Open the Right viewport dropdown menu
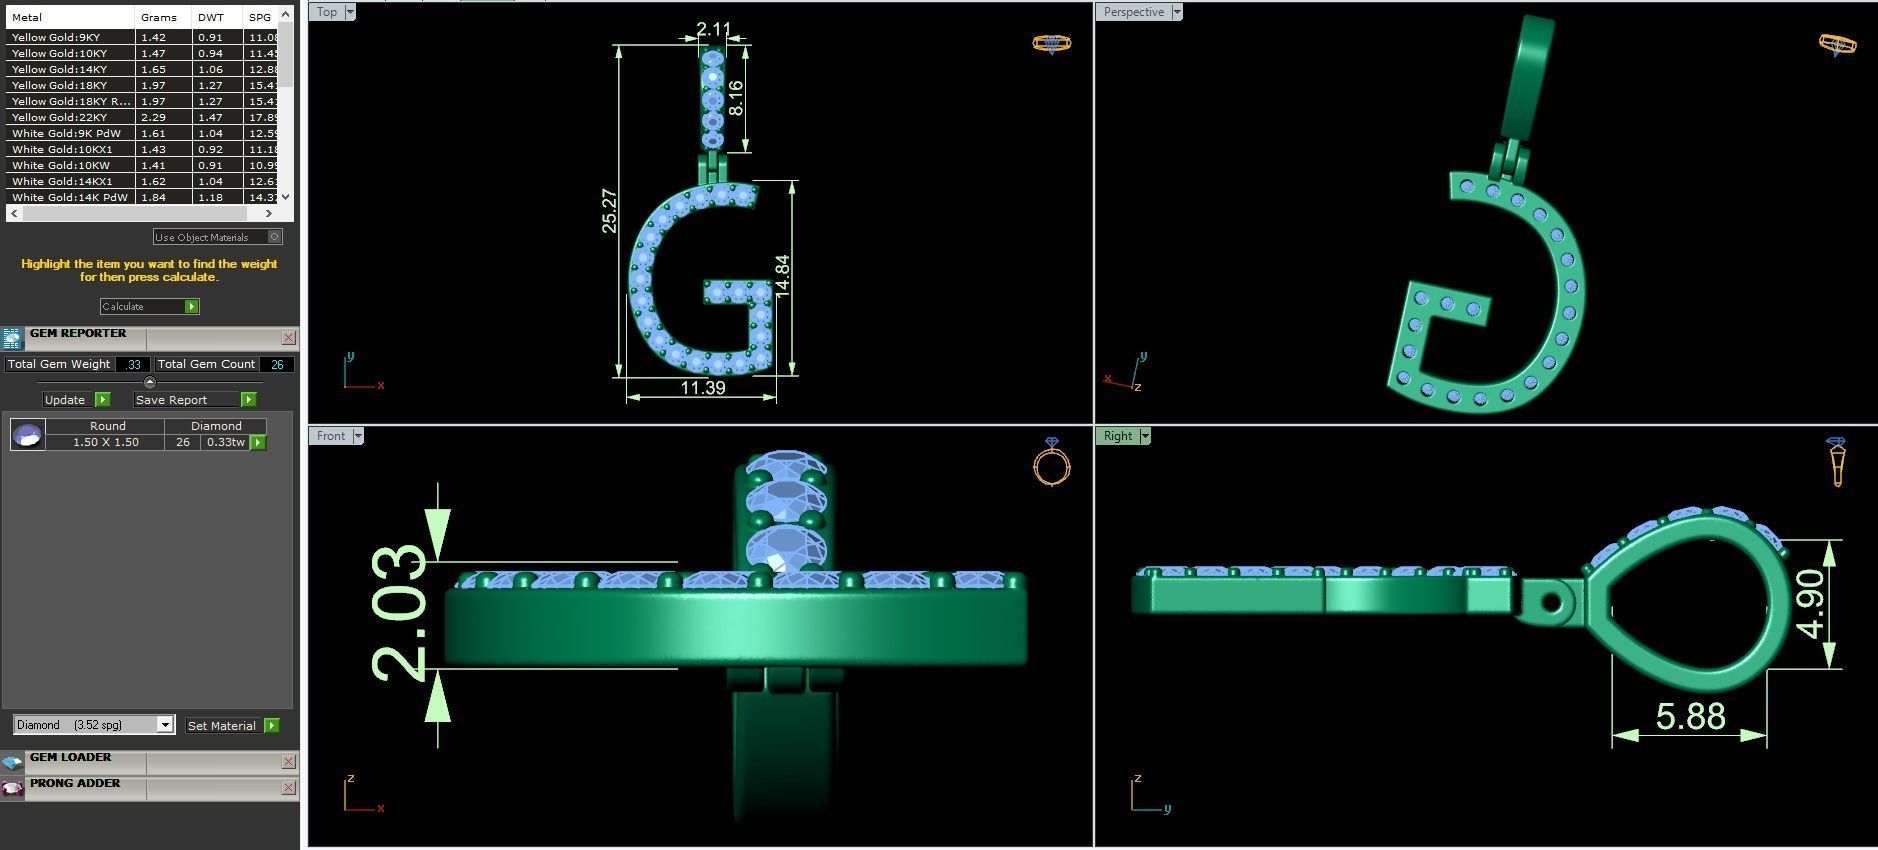 tap(1144, 436)
